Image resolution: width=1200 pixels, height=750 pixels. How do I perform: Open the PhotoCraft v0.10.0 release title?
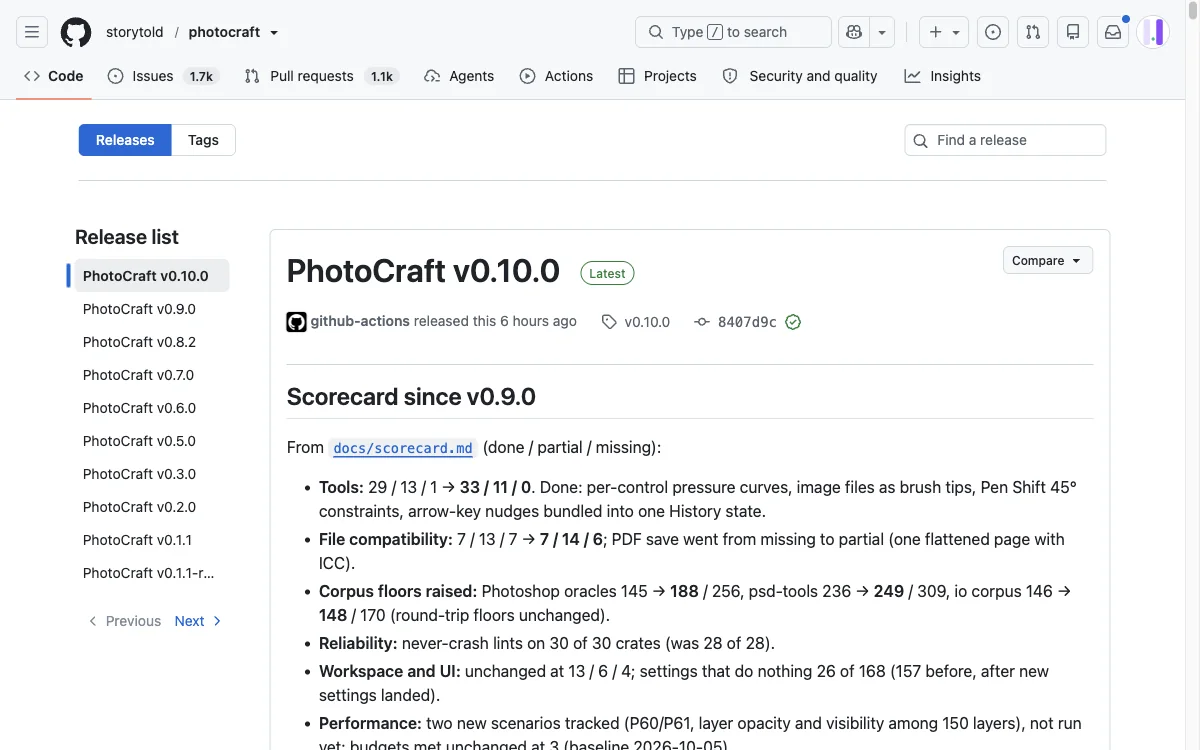[x=423, y=271]
